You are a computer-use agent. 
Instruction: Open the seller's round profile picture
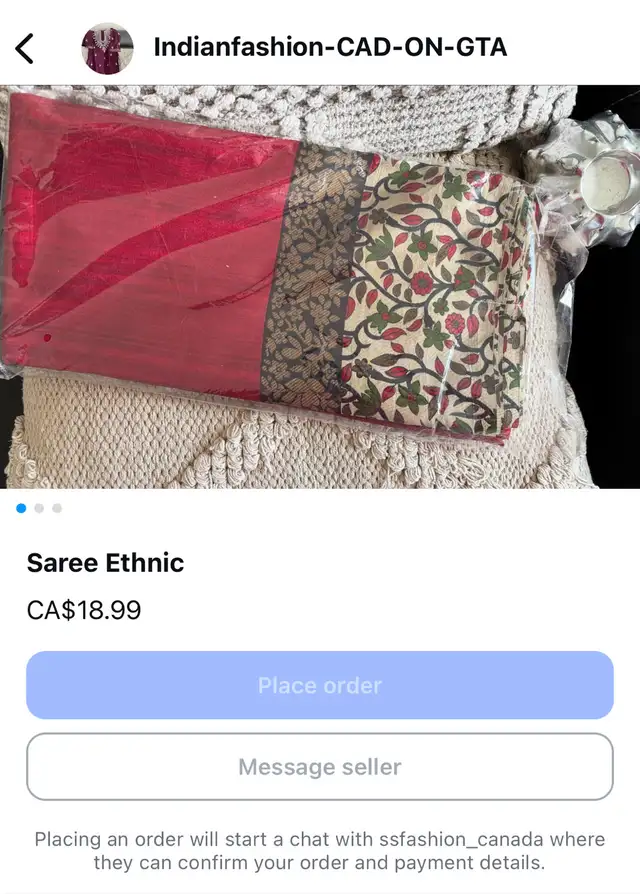pos(107,48)
